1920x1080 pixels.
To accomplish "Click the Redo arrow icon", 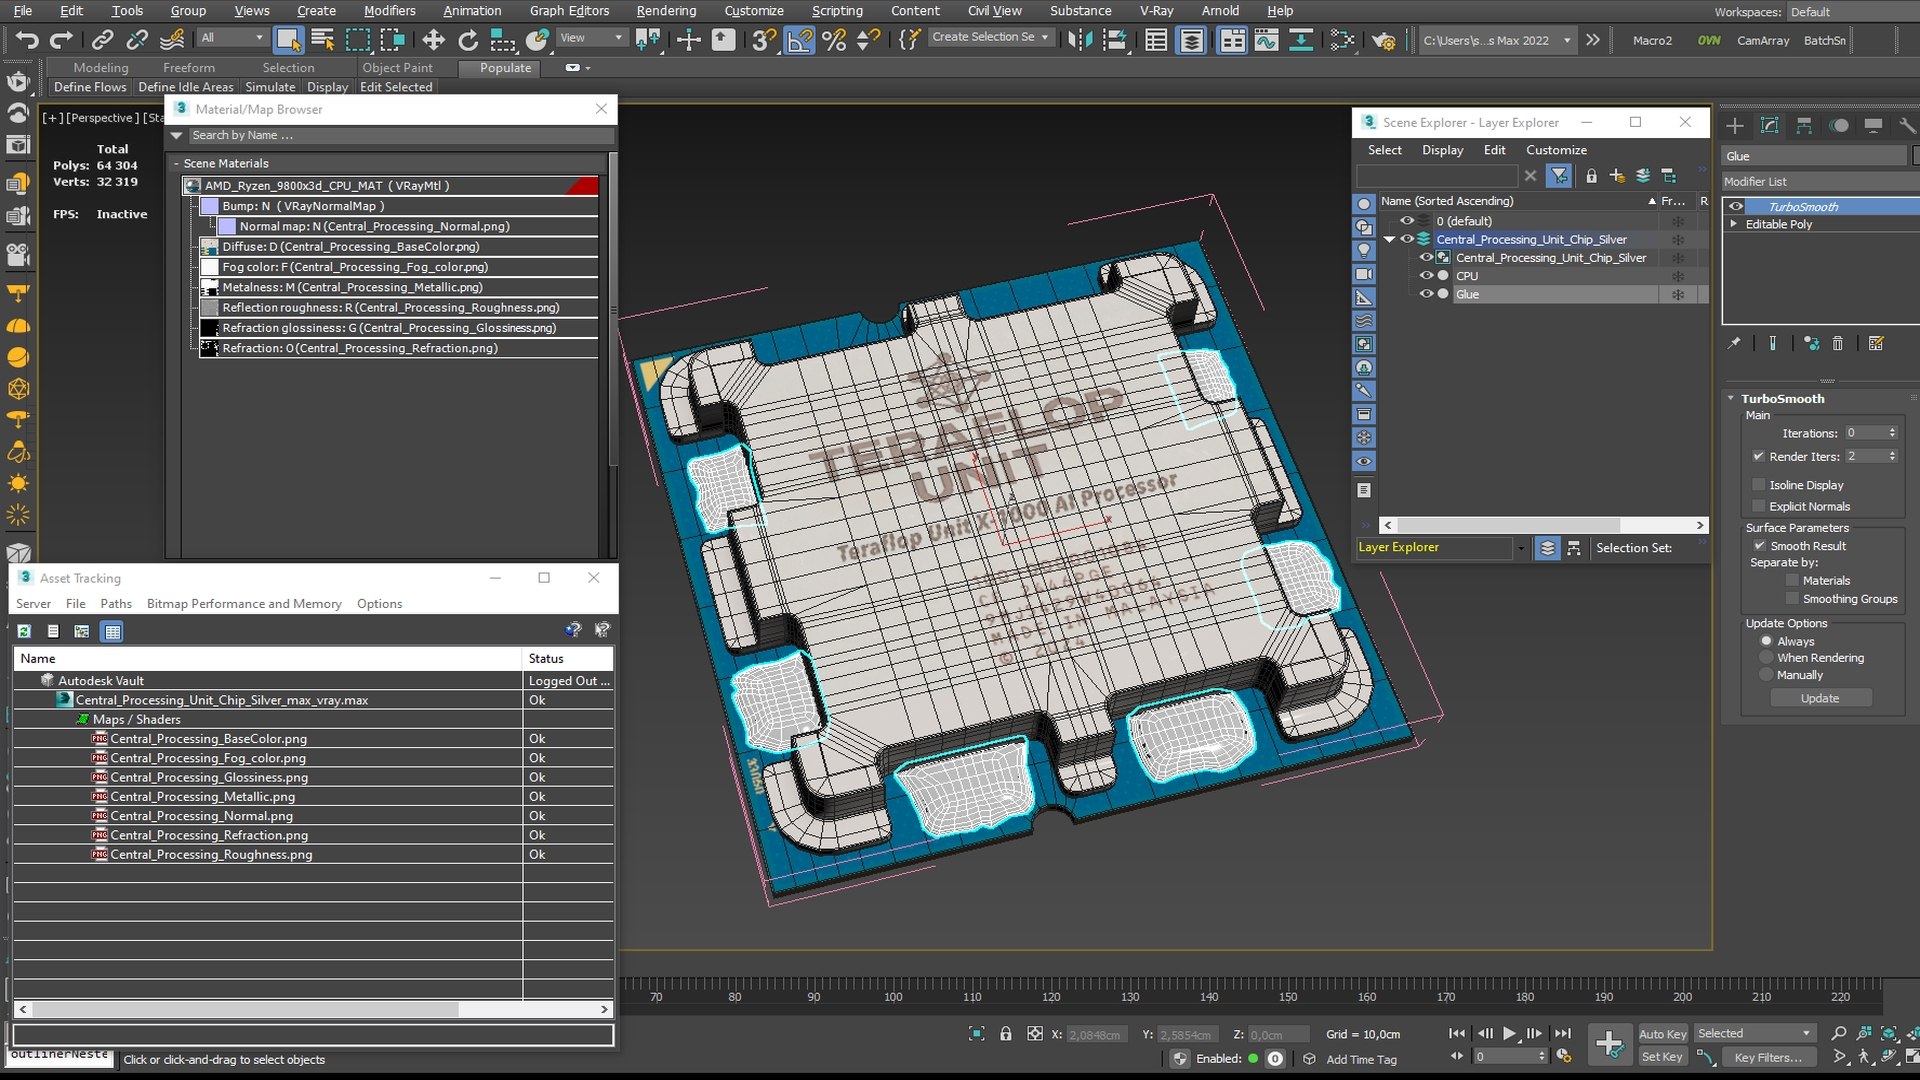I will coord(62,40).
